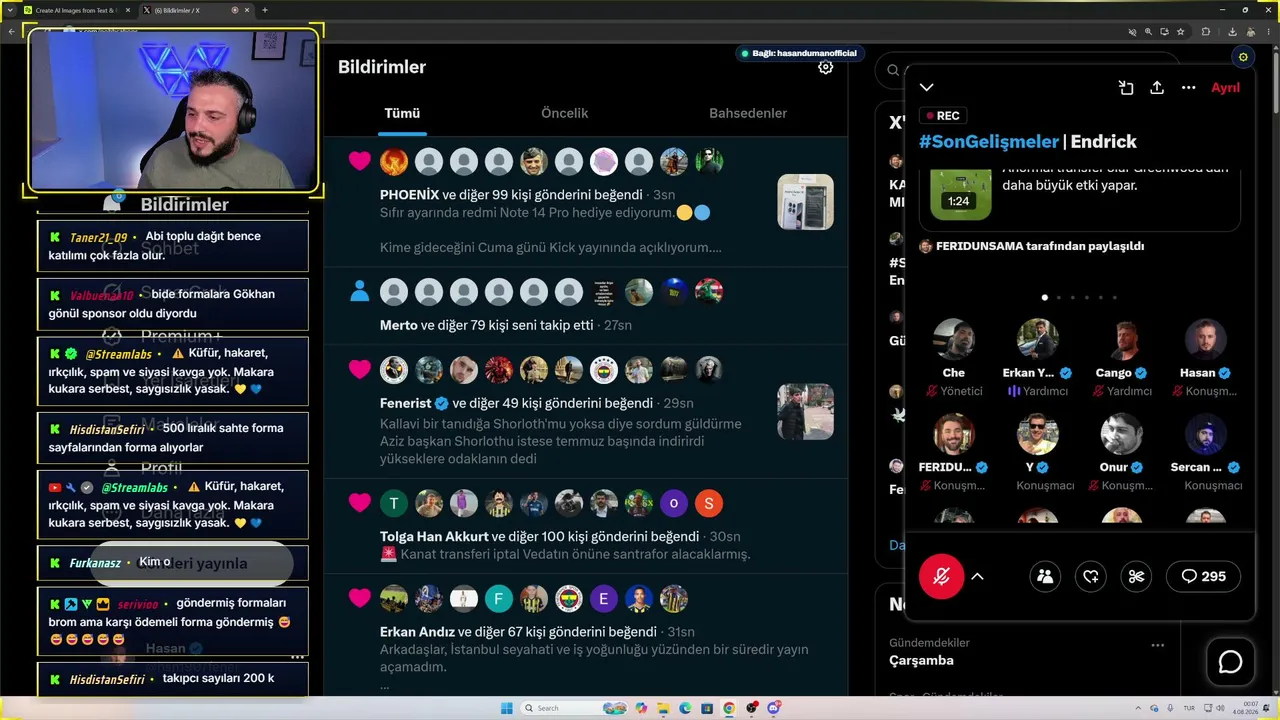Screen dimensions: 1280x720
Task: View FERIDU's speaker avatar
Action: pyautogui.click(x=953, y=434)
